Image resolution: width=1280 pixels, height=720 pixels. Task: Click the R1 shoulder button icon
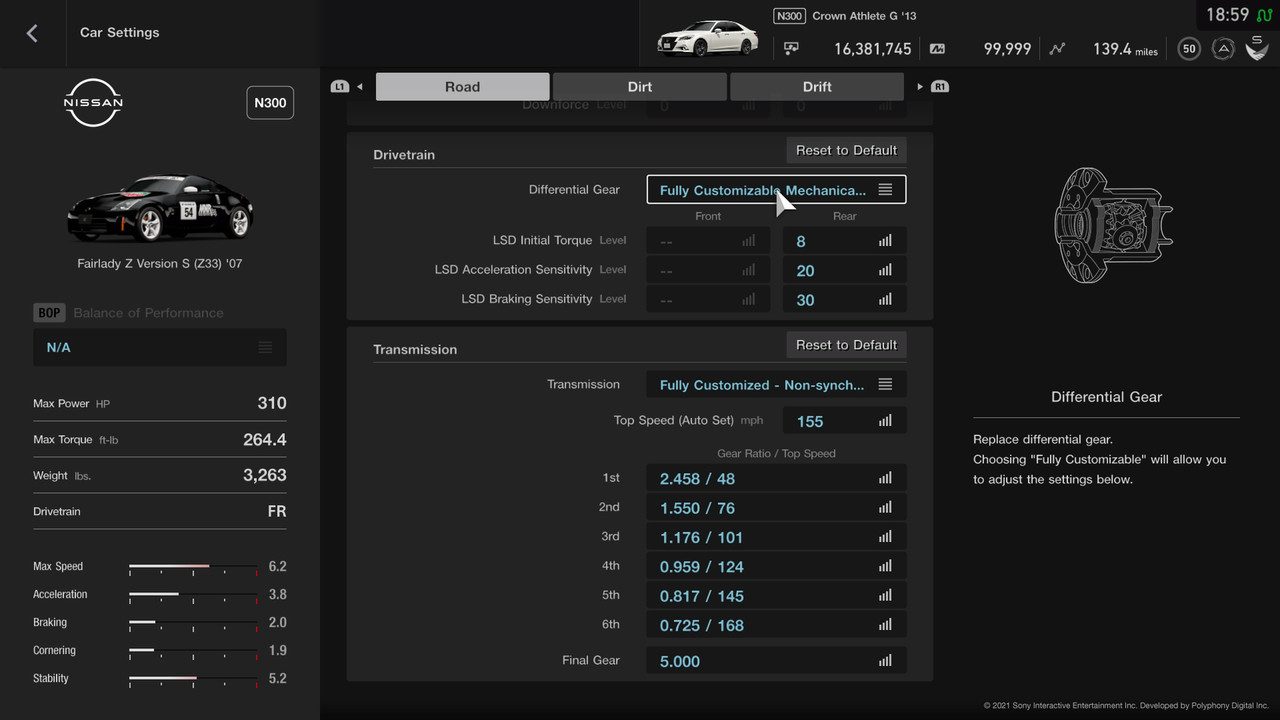(940, 87)
